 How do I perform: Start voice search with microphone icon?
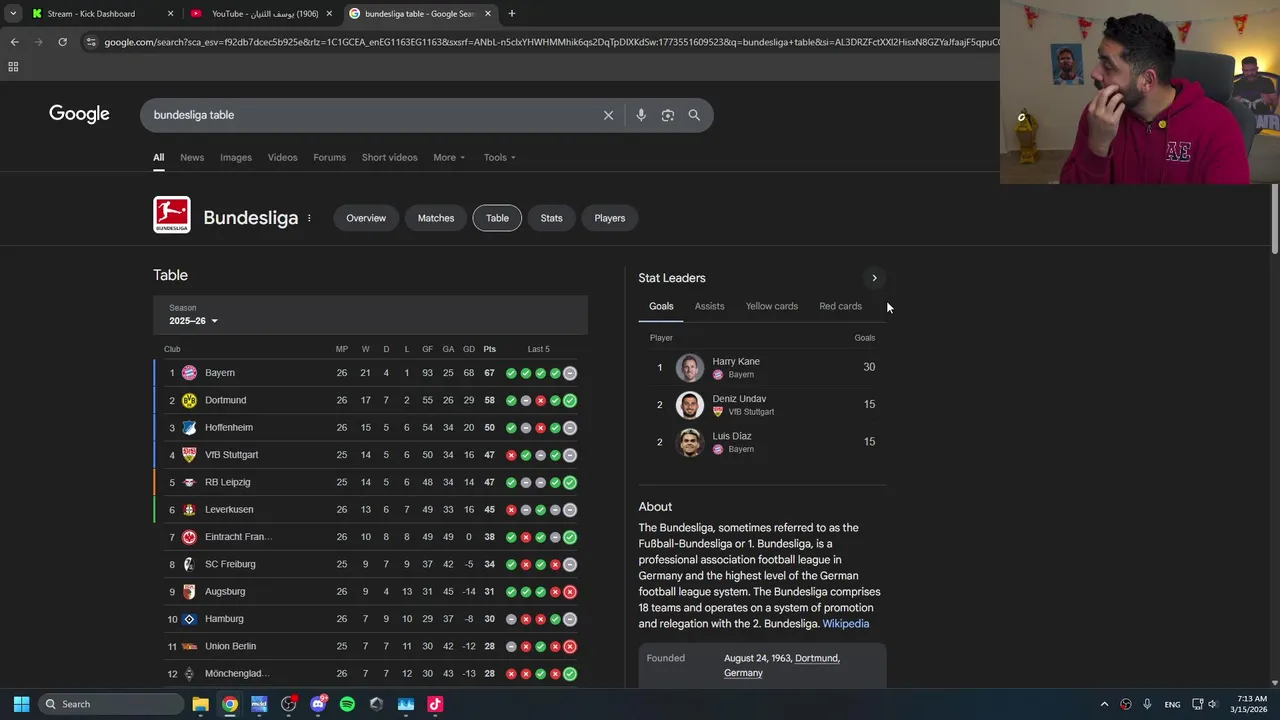click(641, 115)
